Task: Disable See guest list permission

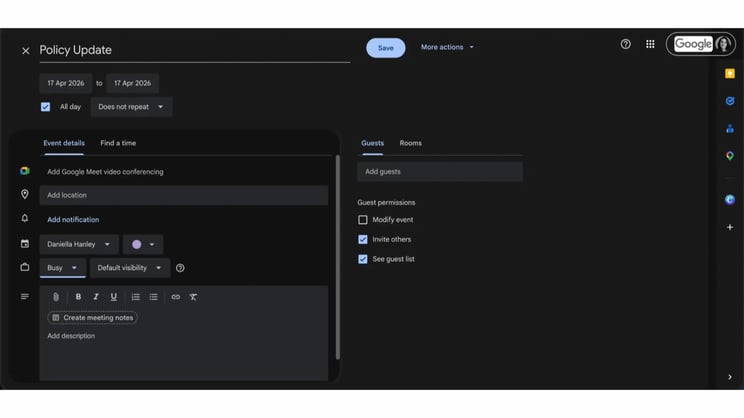Action: coord(363,259)
